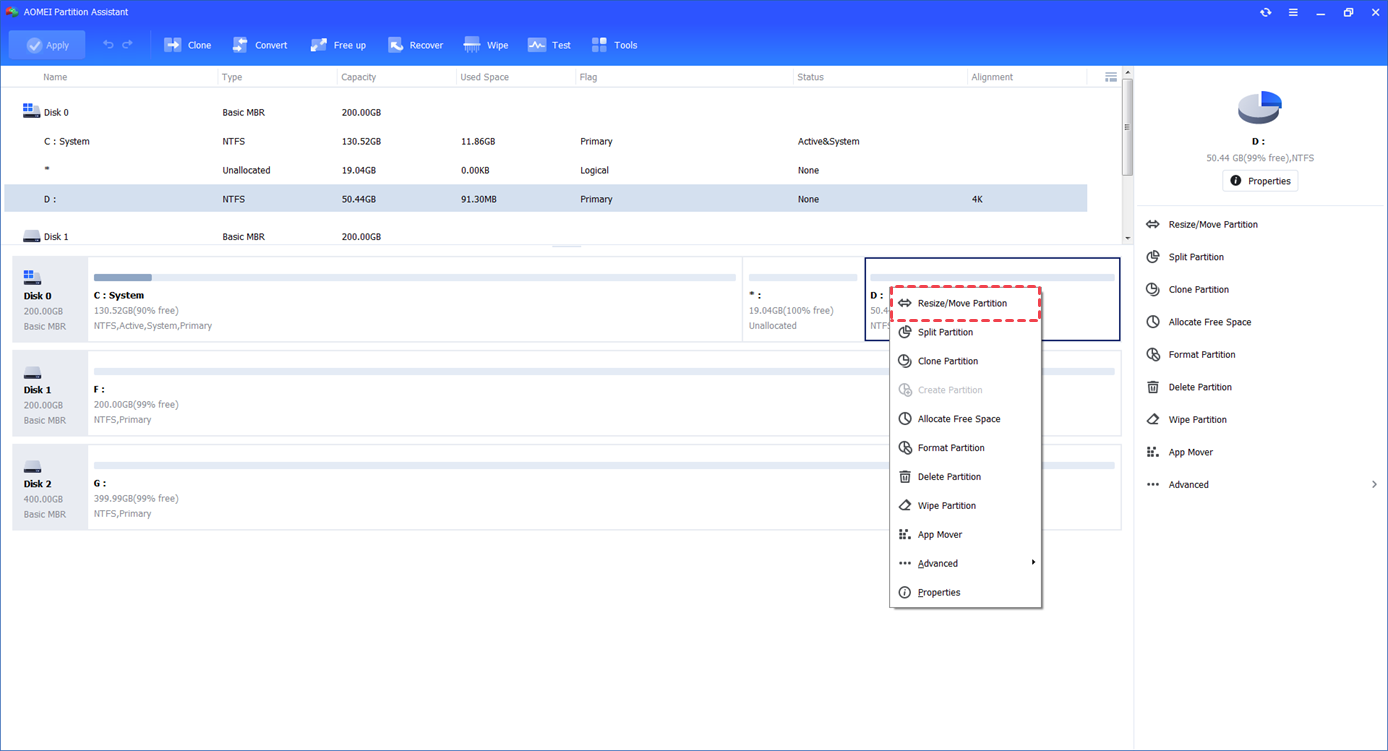The height and width of the screenshot is (751, 1388).
Task: Click the Properties button under D:
Action: [1260, 181]
